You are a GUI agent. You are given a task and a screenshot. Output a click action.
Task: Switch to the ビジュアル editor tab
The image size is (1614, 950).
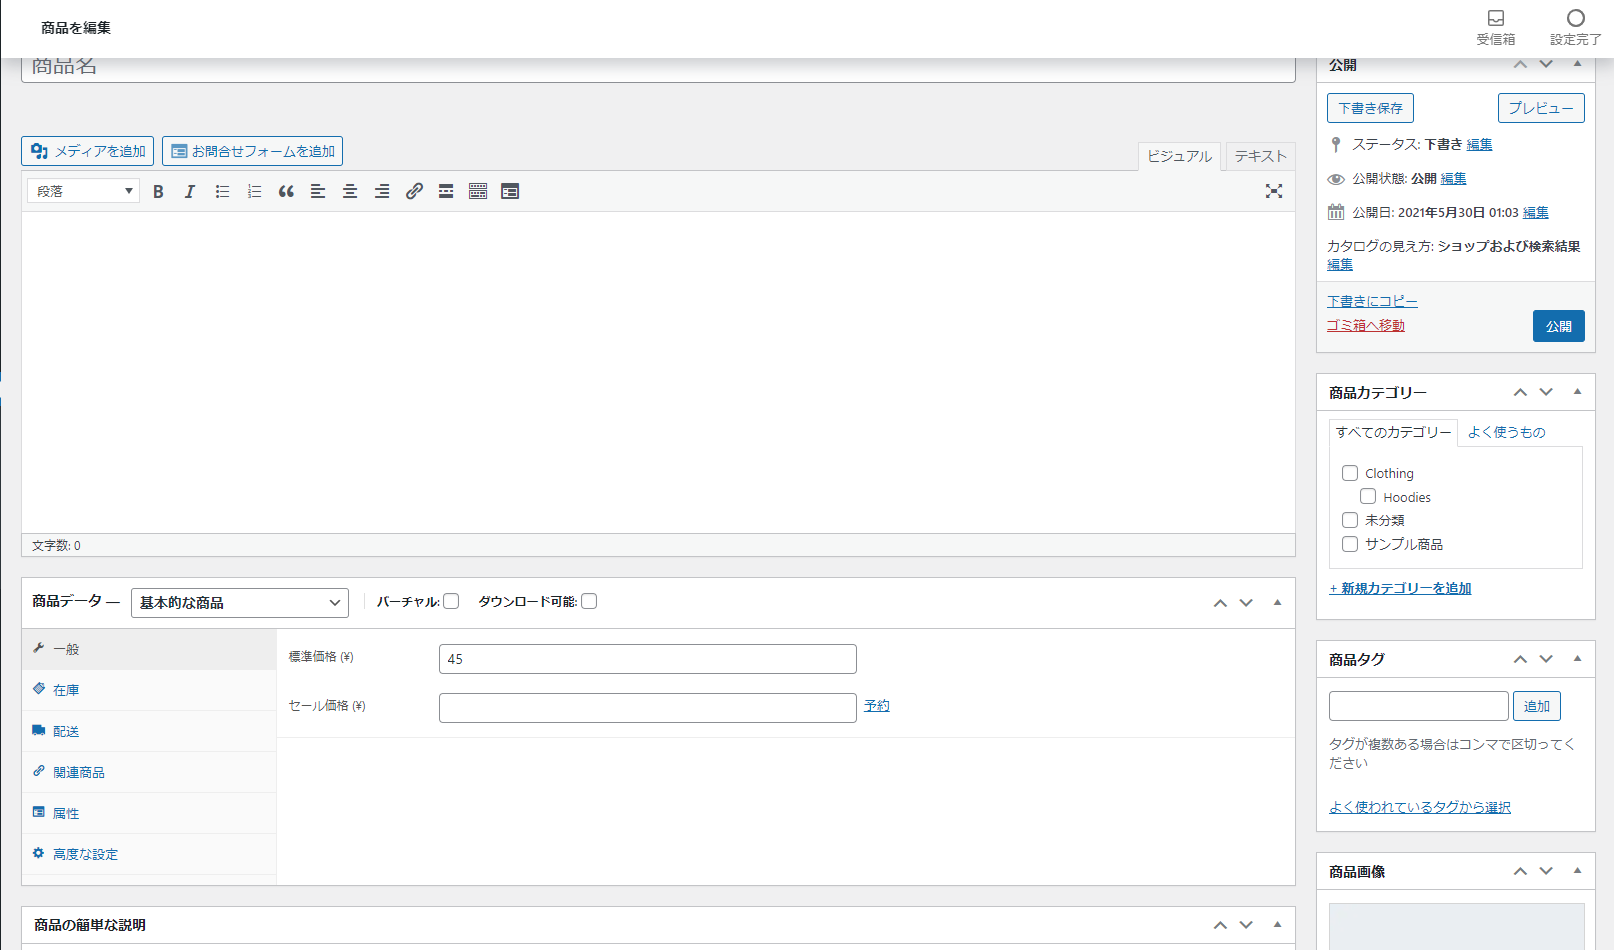[1179, 156]
